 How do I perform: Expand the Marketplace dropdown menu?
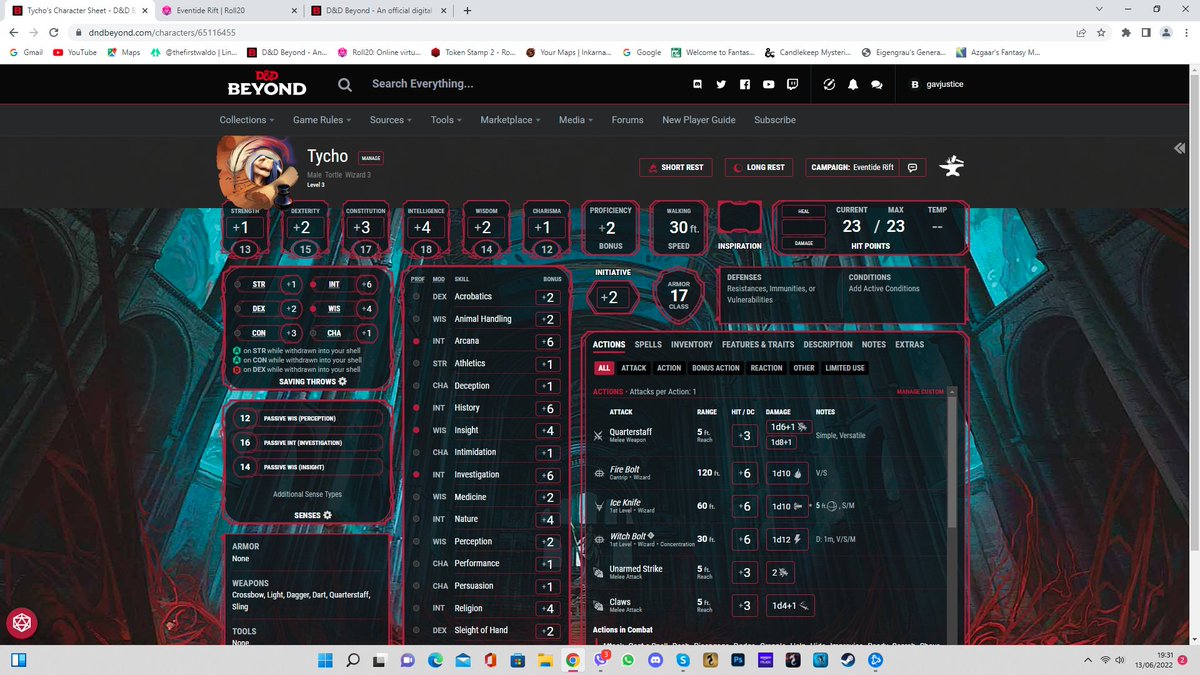tap(510, 120)
